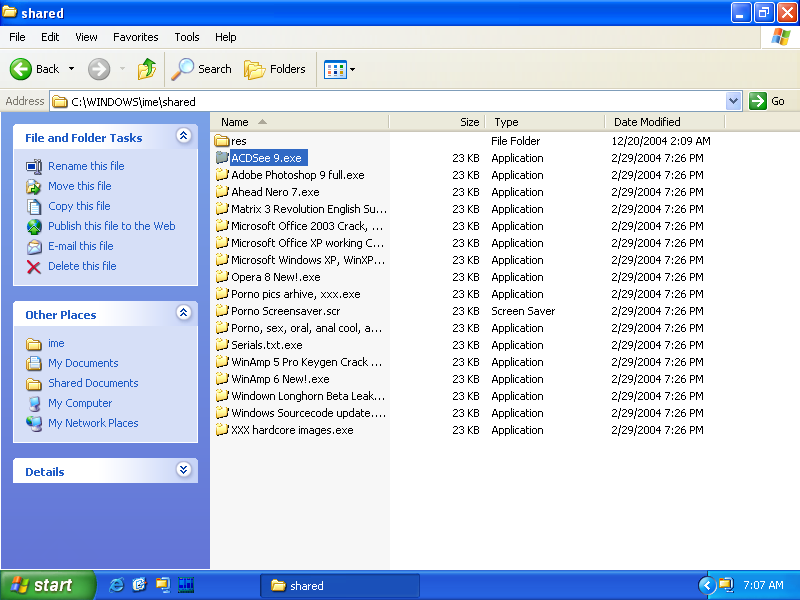Open the Help menu
Screen dimensions: 800x600
pyautogui.click(x=226, y=37)
